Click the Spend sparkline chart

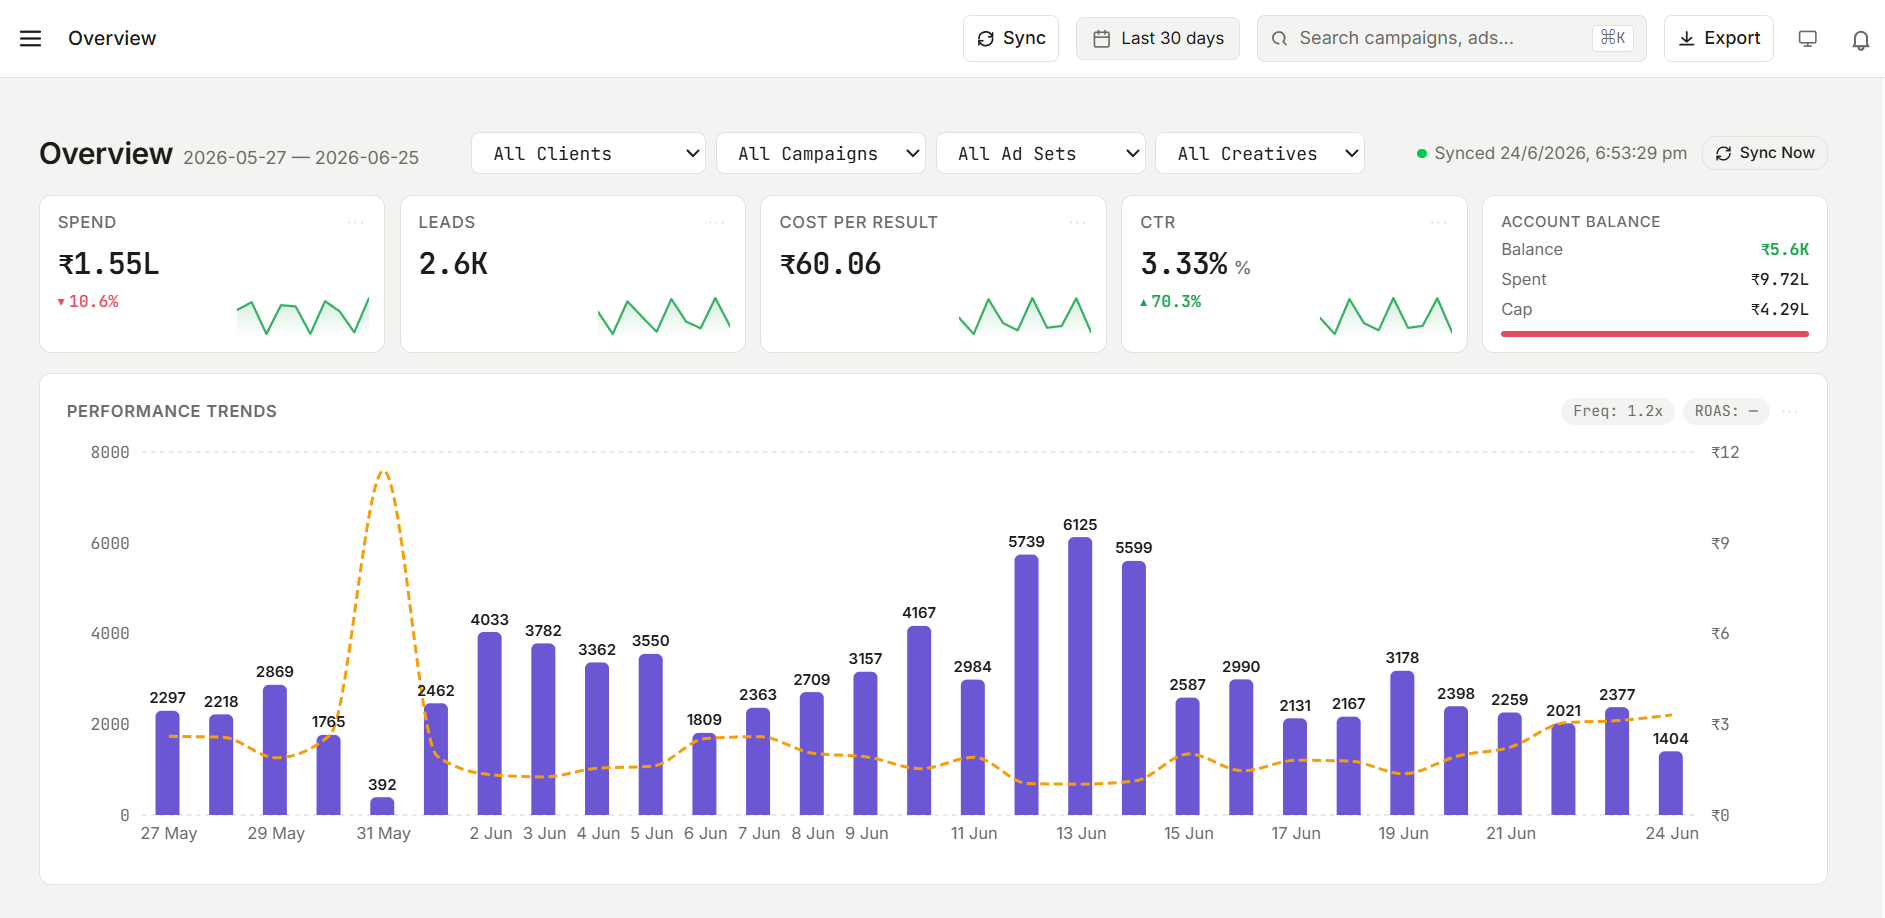click(303, 316)
